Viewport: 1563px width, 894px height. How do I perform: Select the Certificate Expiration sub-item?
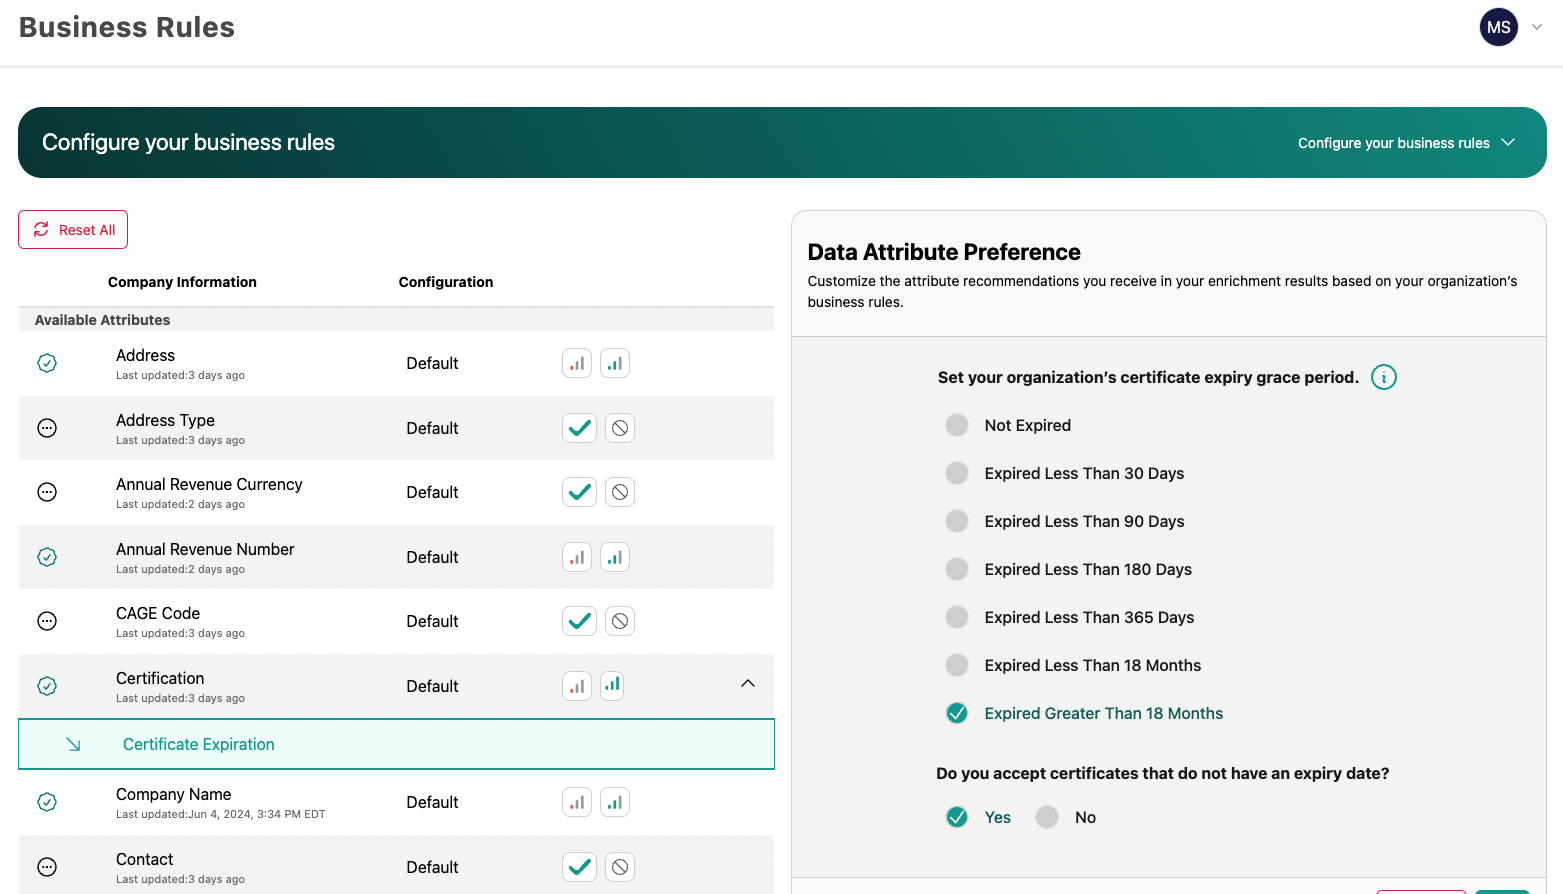(x=397, y=744)
